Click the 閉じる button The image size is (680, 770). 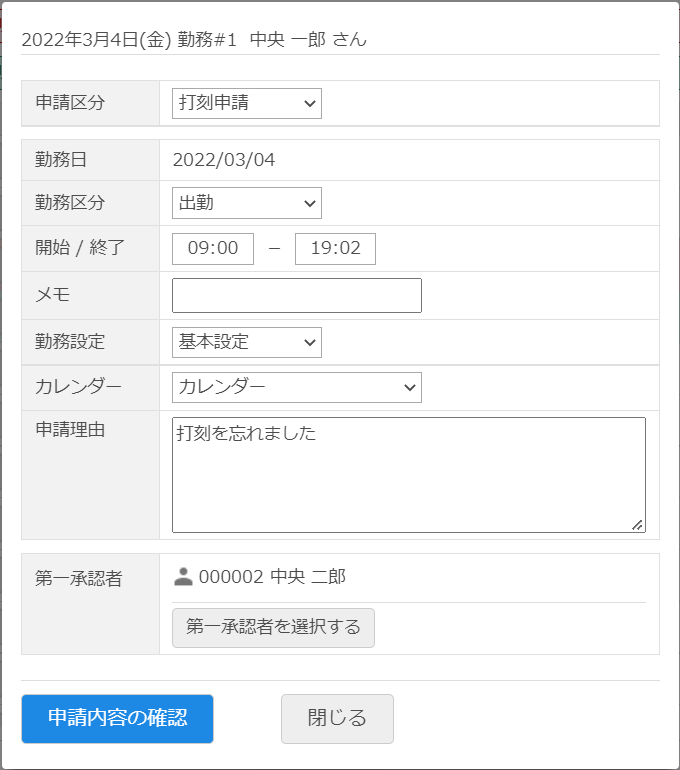coord(337,718)
